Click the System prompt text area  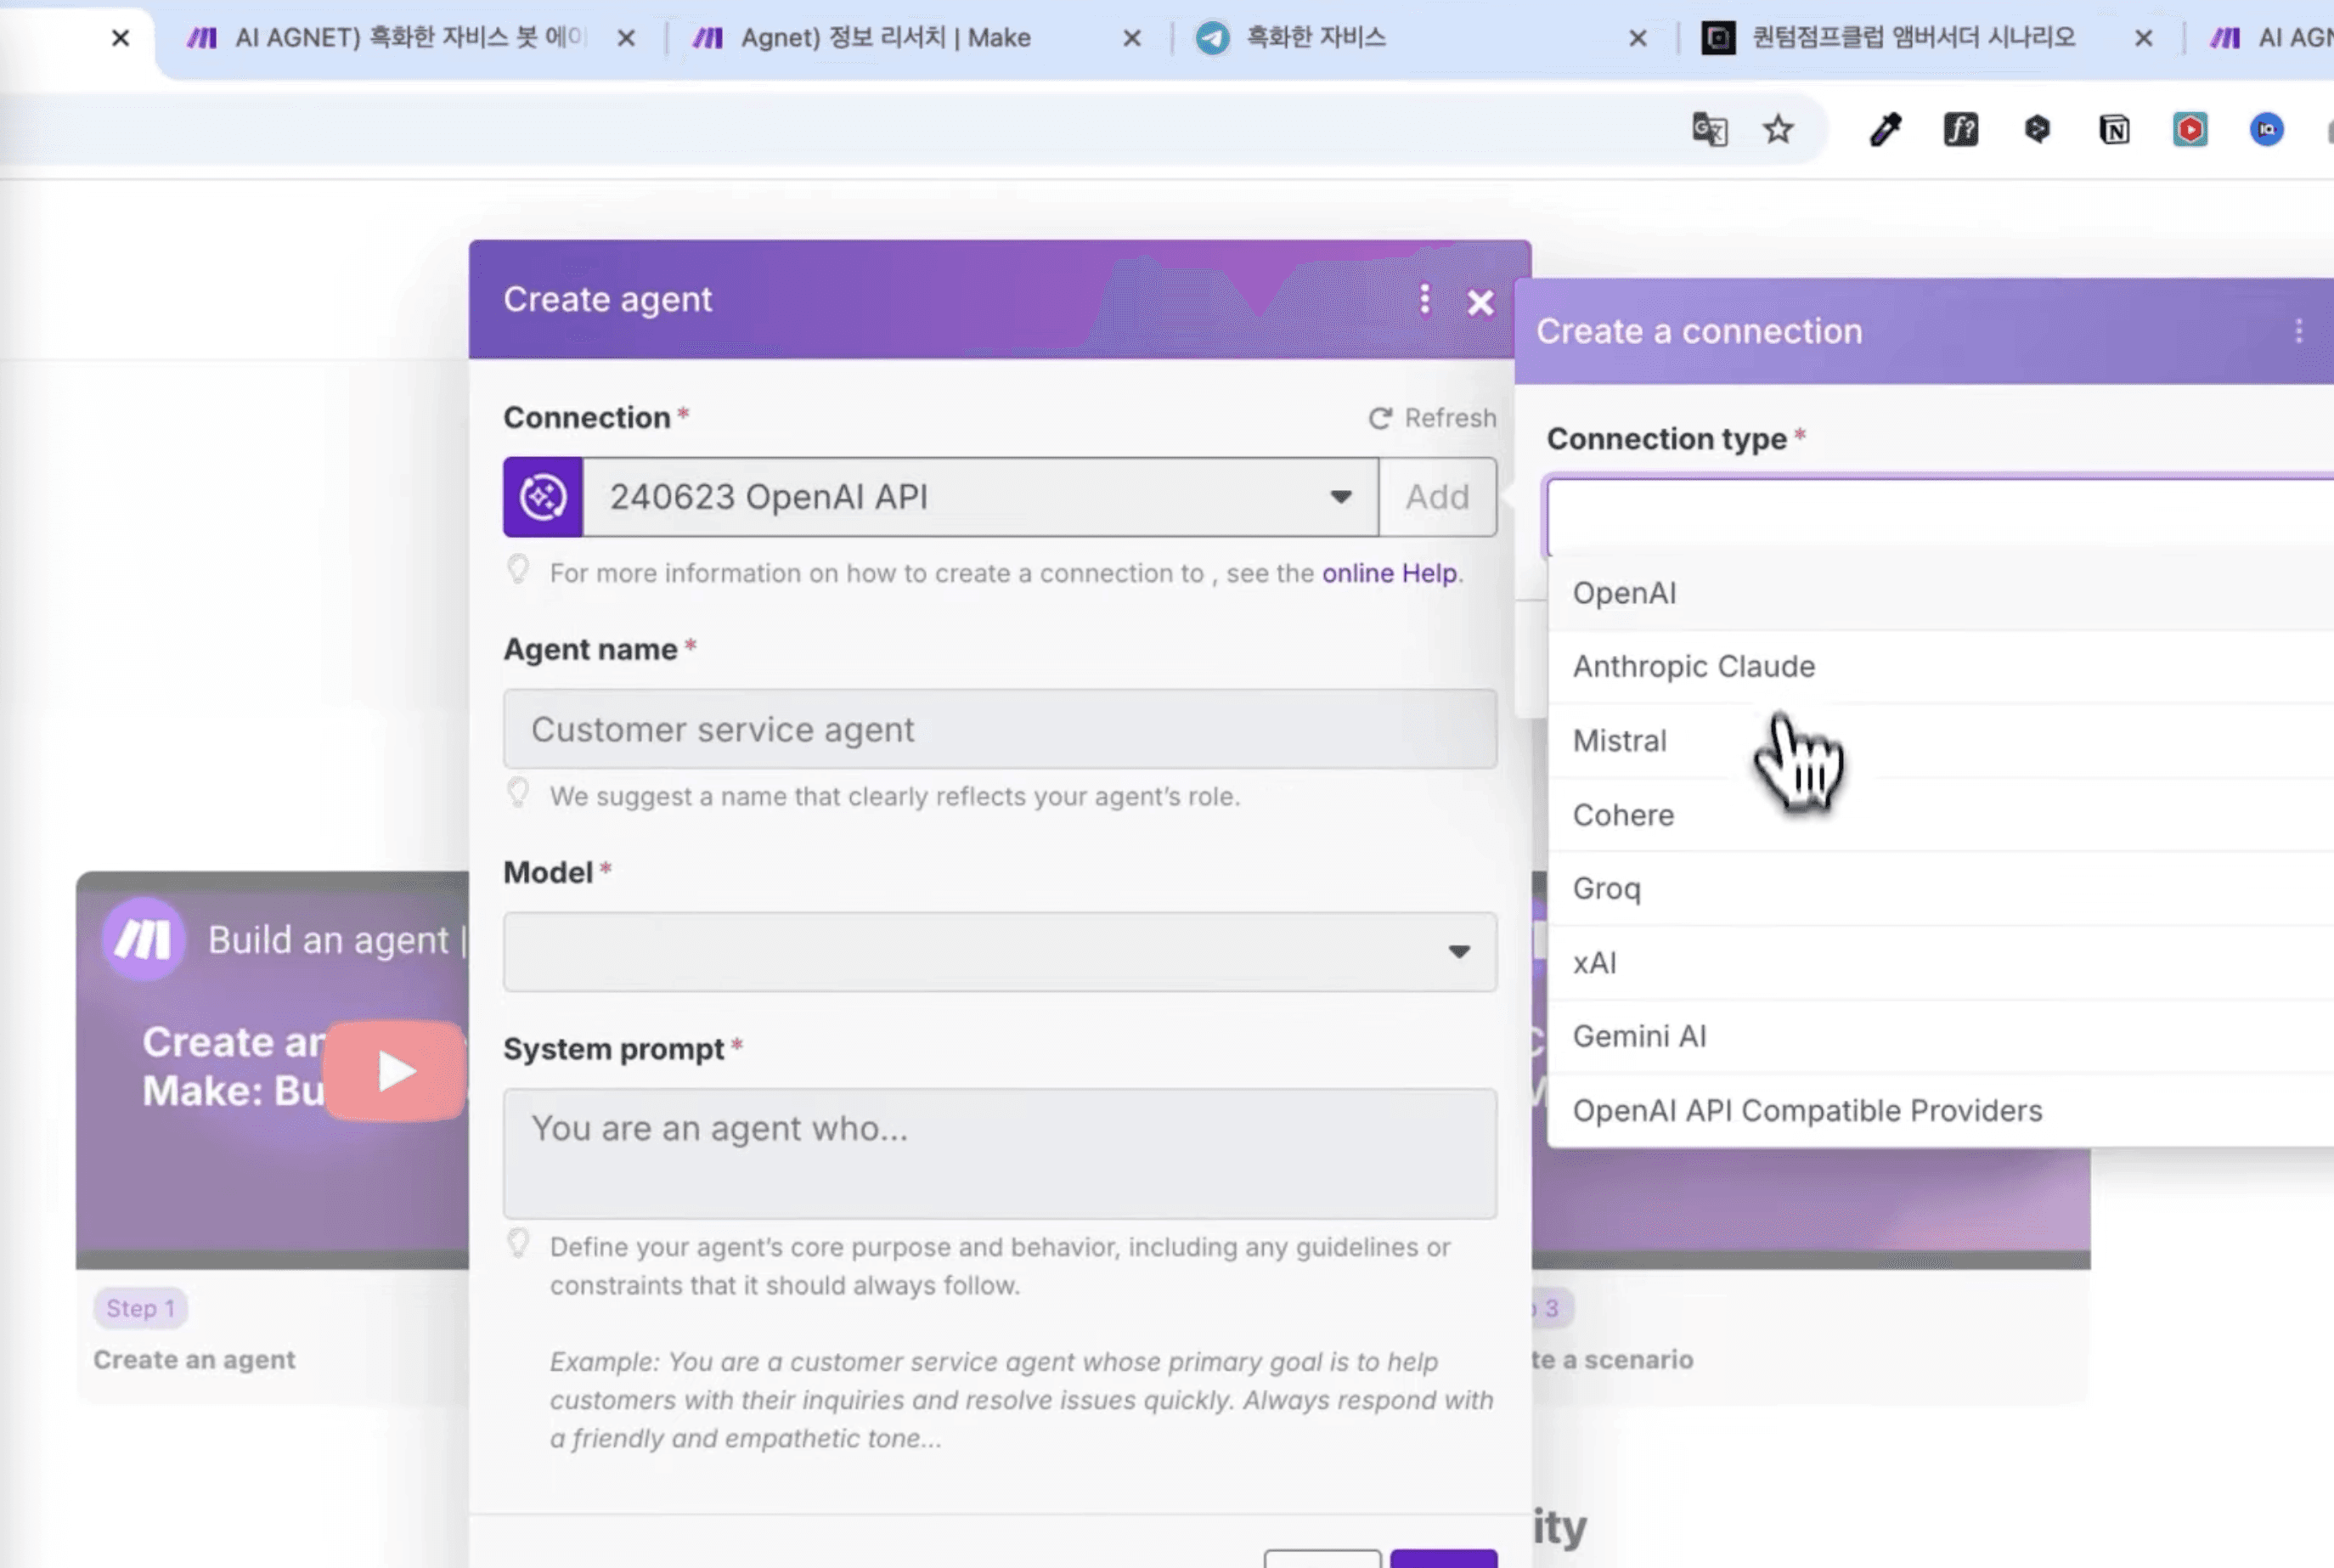click(1000, 1153)
